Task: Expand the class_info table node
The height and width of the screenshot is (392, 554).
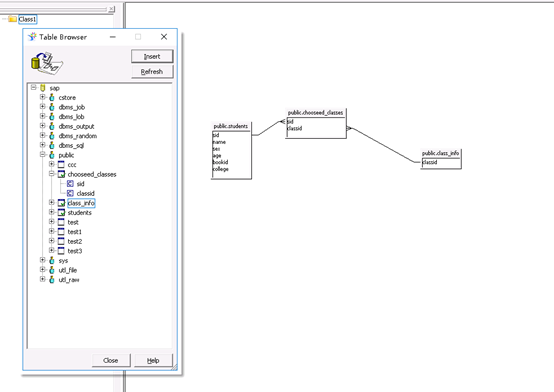Action: (x=52, y=203)
